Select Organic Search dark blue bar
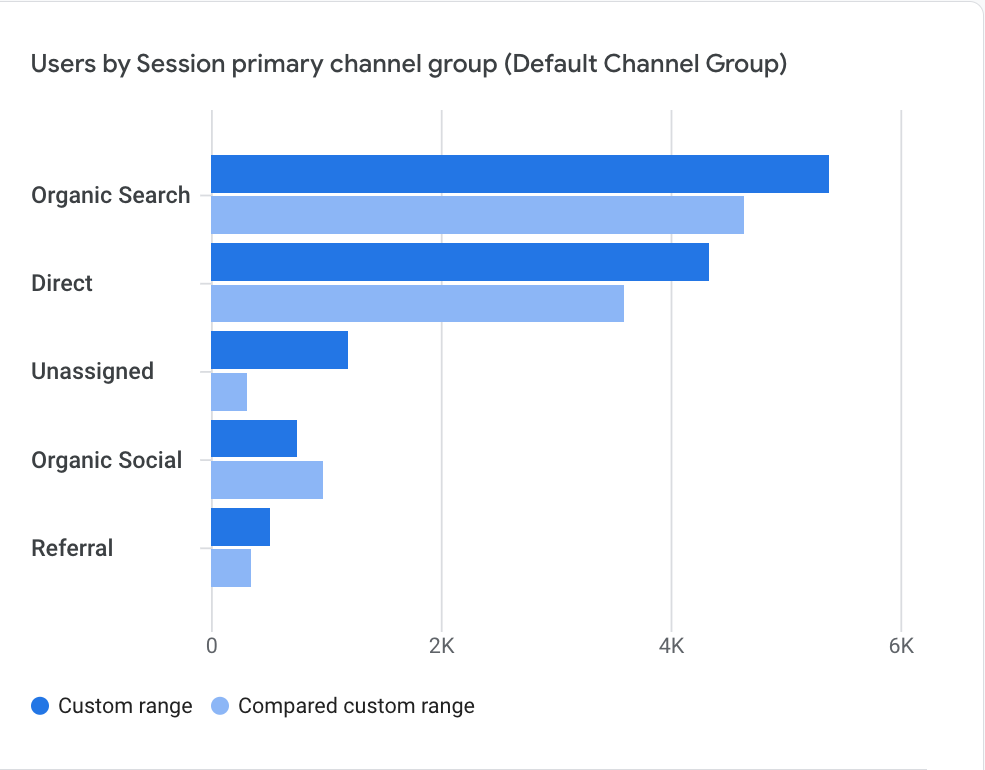The height and width of the screenshot is (770, 985). [x=519, y=174]
